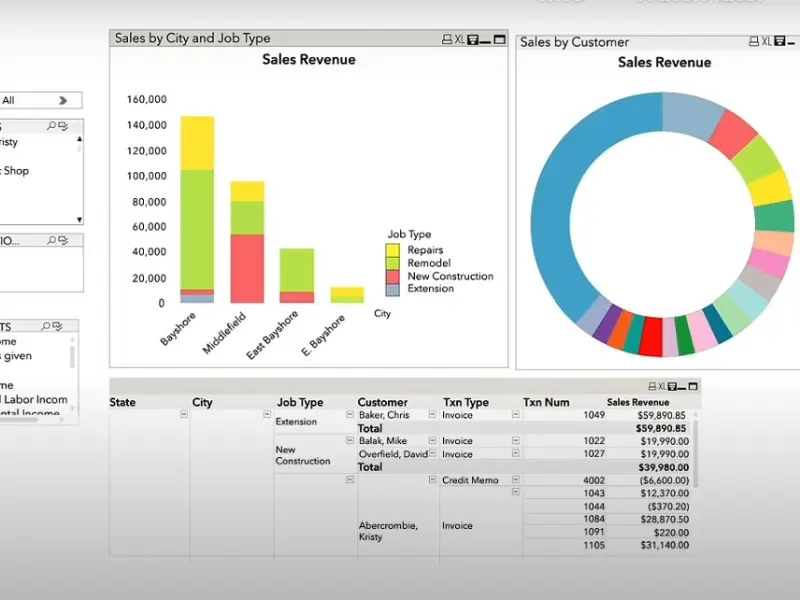Click the All selection button arrow

[63, 100]
